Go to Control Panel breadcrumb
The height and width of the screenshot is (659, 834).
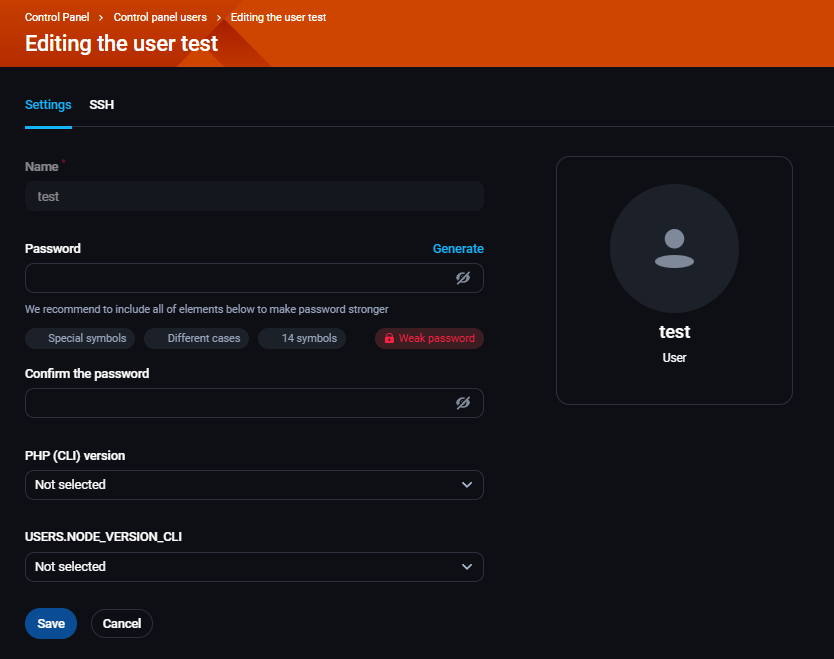click(57, 17)
